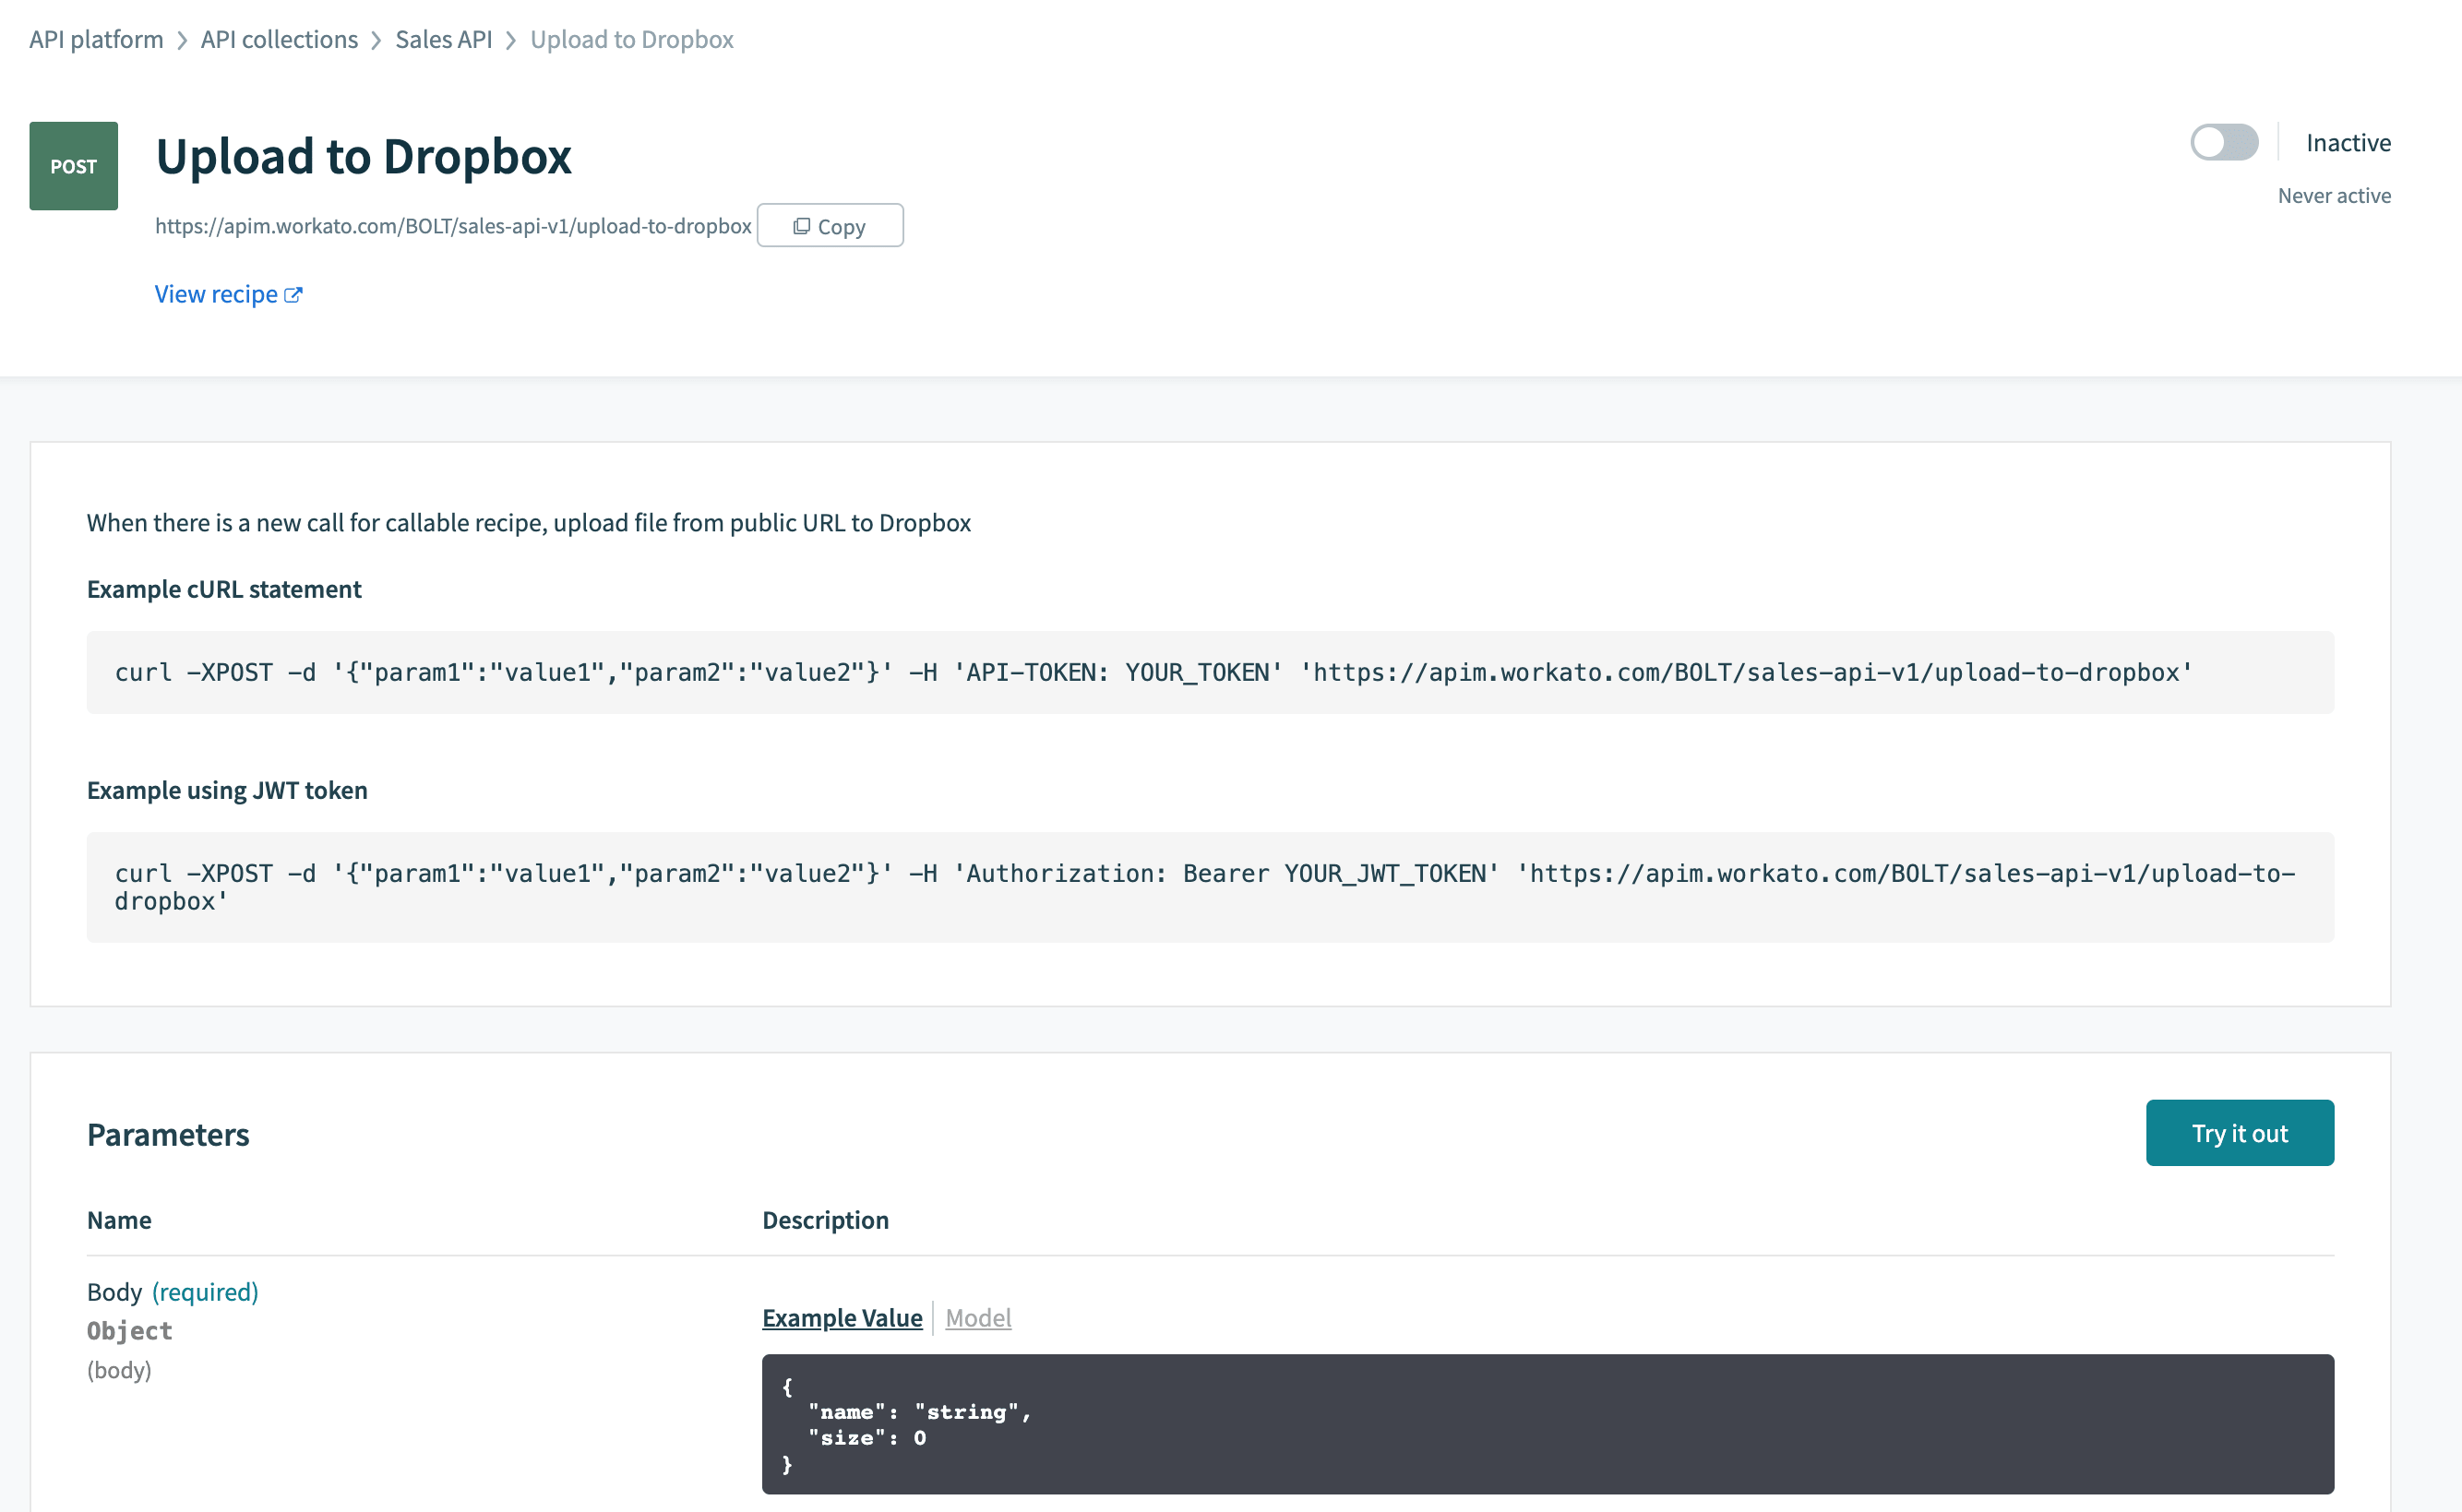Toggle the Inactive endpoint switch on
2462x1512 pixels.
(x=2223, y=142)
